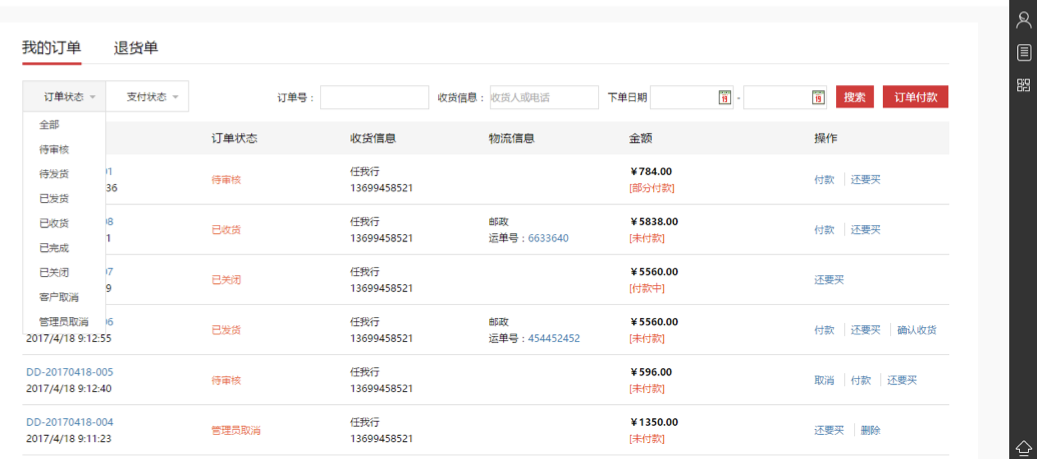Click the red 搜索 button
Image resolution: width=1037 pixels, height=459 pixels.
click(x=854, y=97)
